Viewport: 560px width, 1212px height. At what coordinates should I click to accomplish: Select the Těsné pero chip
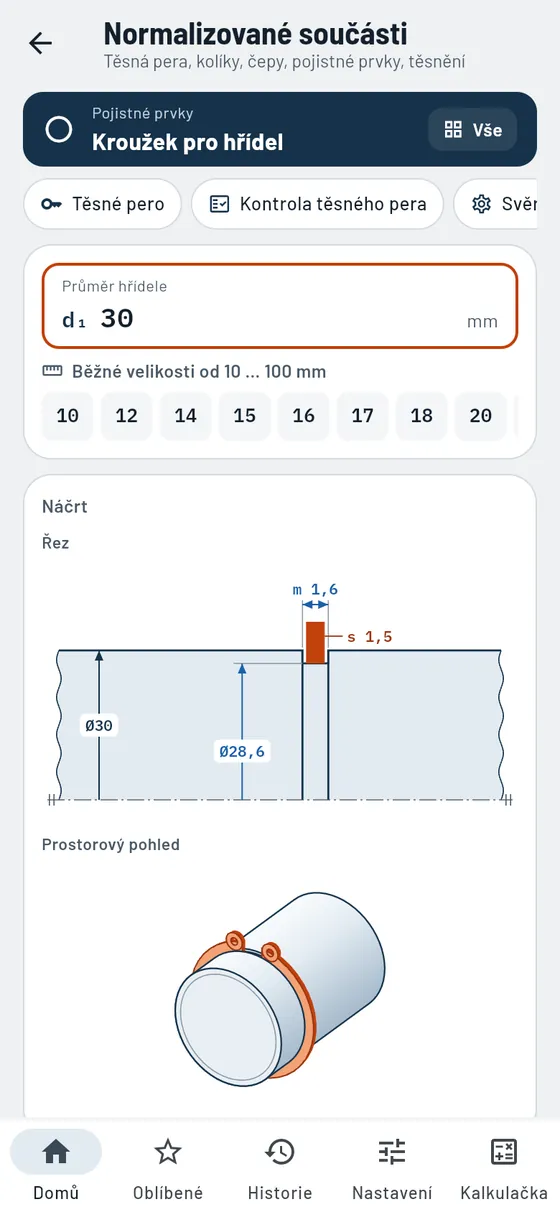(x=102, y=204)
